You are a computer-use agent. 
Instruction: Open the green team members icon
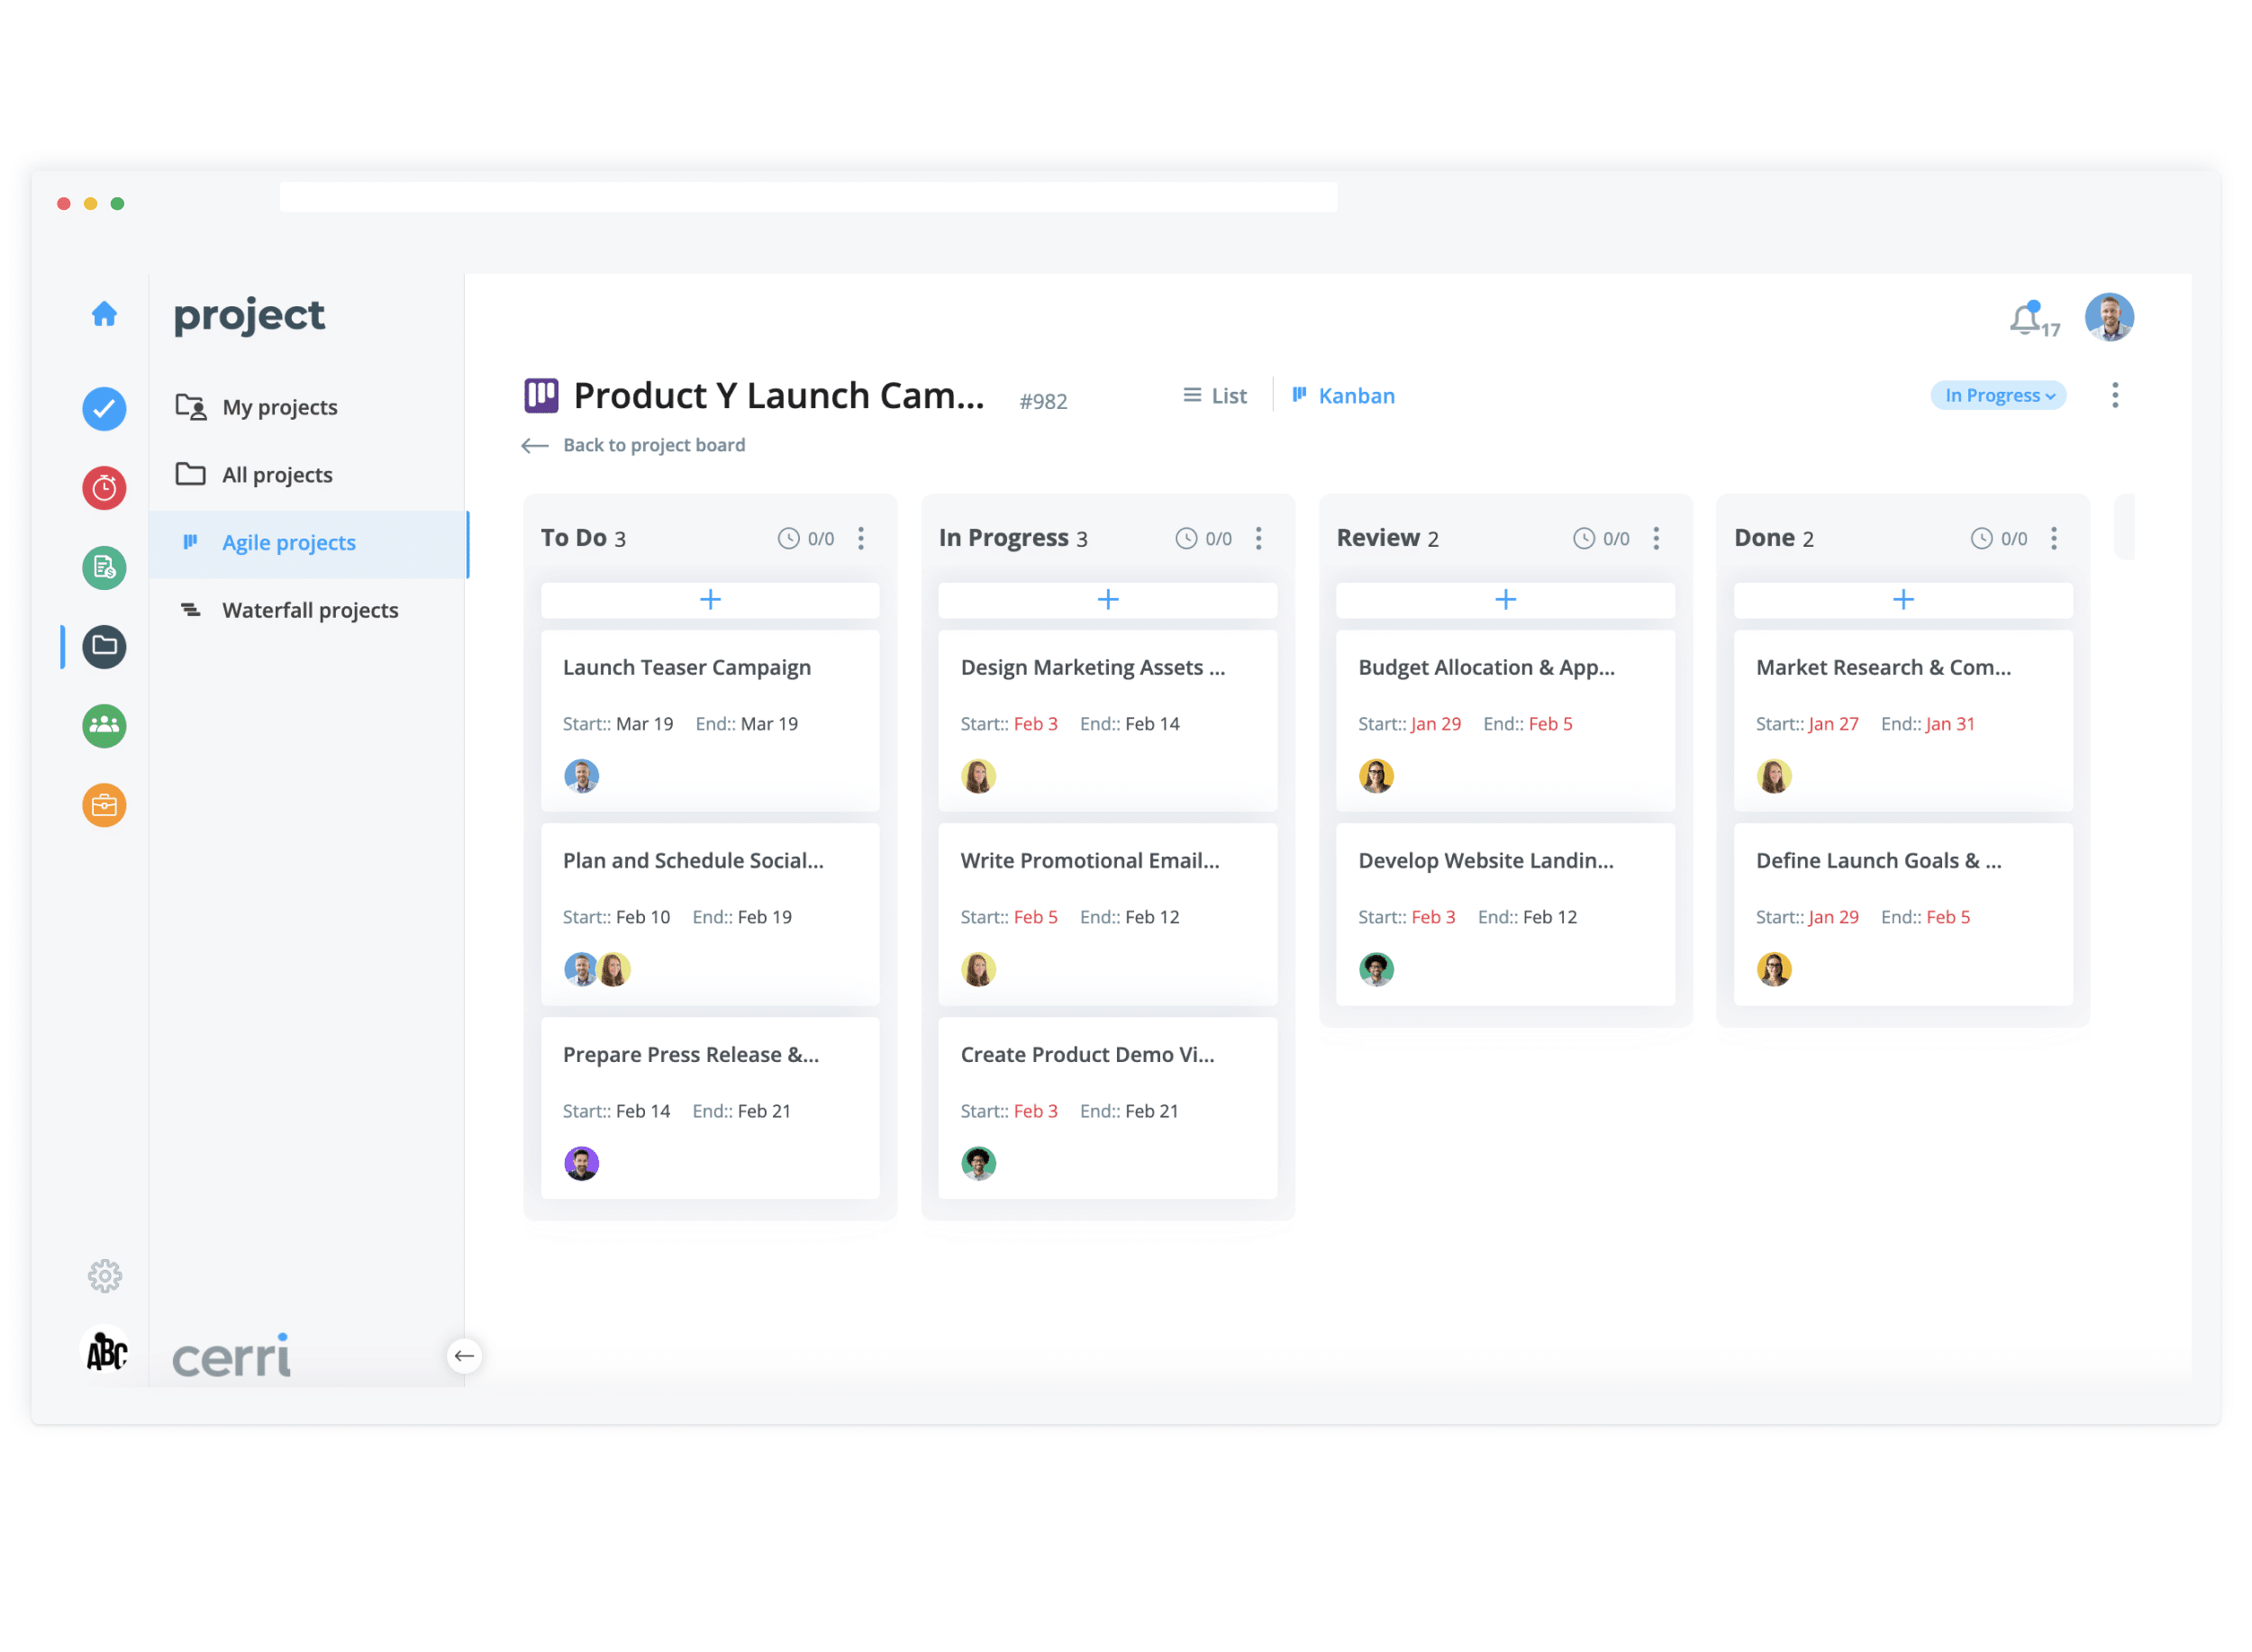point(104,726)
